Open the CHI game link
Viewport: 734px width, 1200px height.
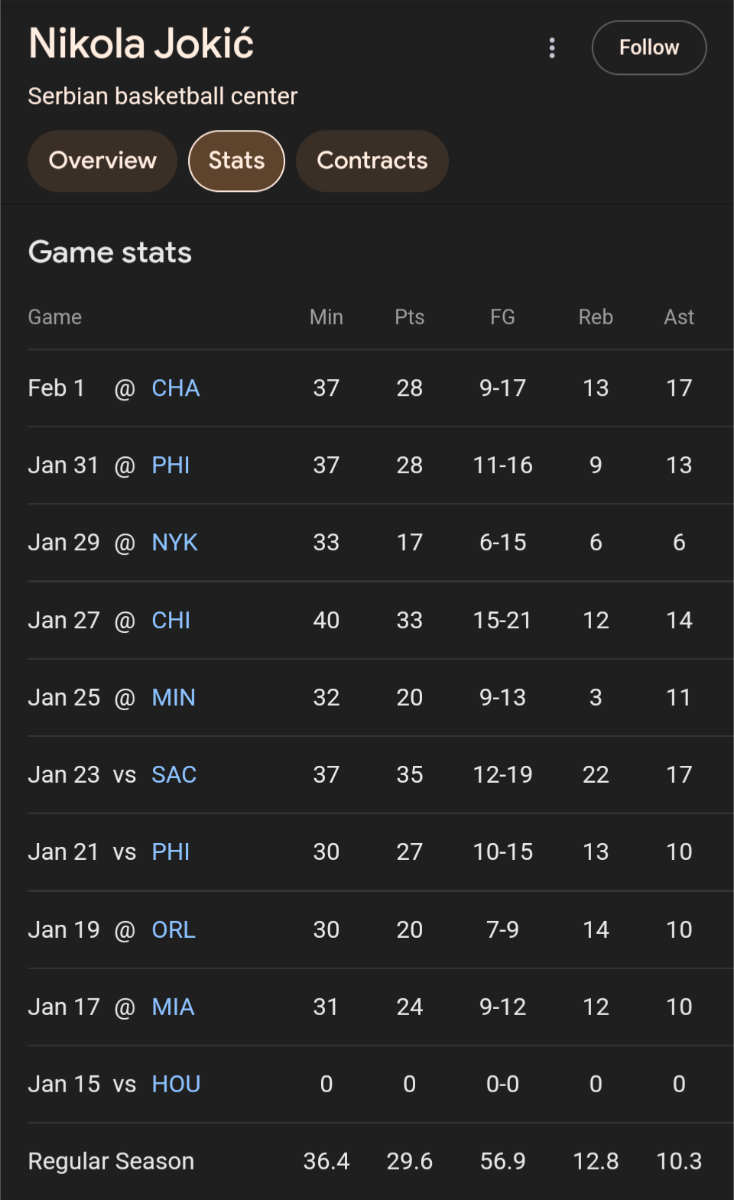pyautogui.click(x=171, y=620)
